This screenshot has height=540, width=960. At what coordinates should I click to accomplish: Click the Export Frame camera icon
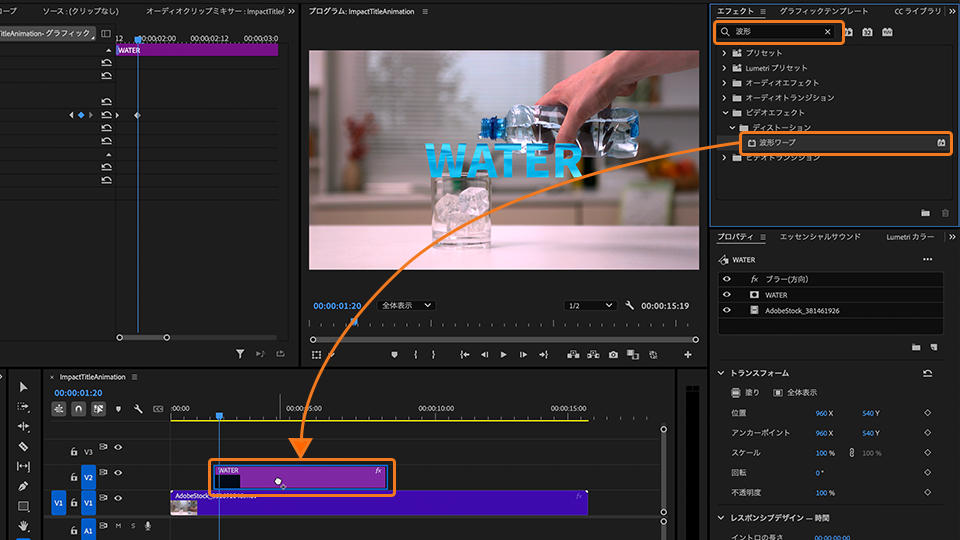(613, 354)
